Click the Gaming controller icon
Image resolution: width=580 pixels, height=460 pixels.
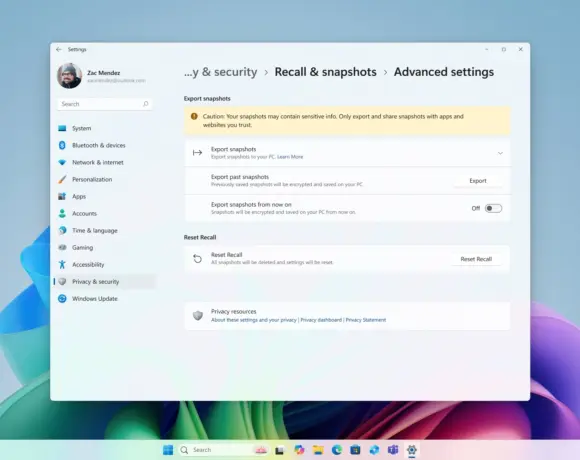(62, 247)
